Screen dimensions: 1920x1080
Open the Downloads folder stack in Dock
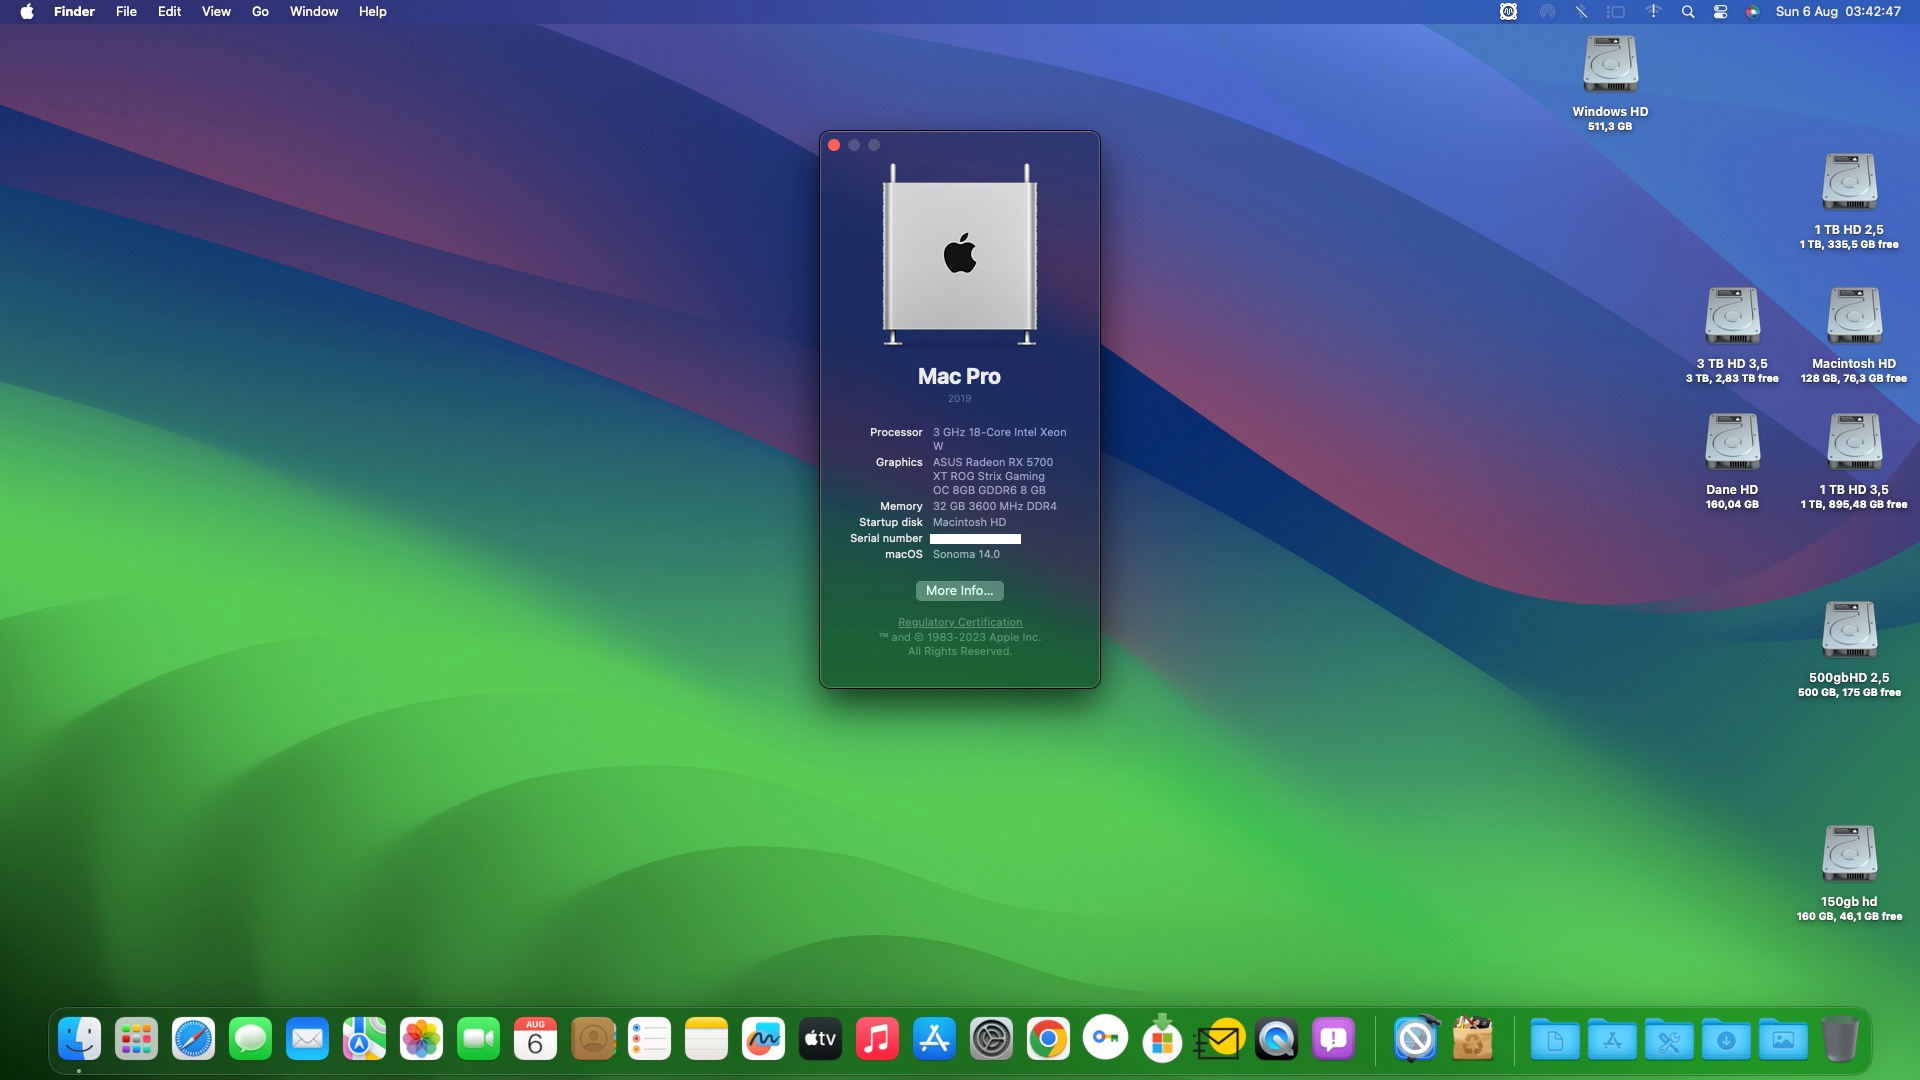click(x=1726, y=1041)
